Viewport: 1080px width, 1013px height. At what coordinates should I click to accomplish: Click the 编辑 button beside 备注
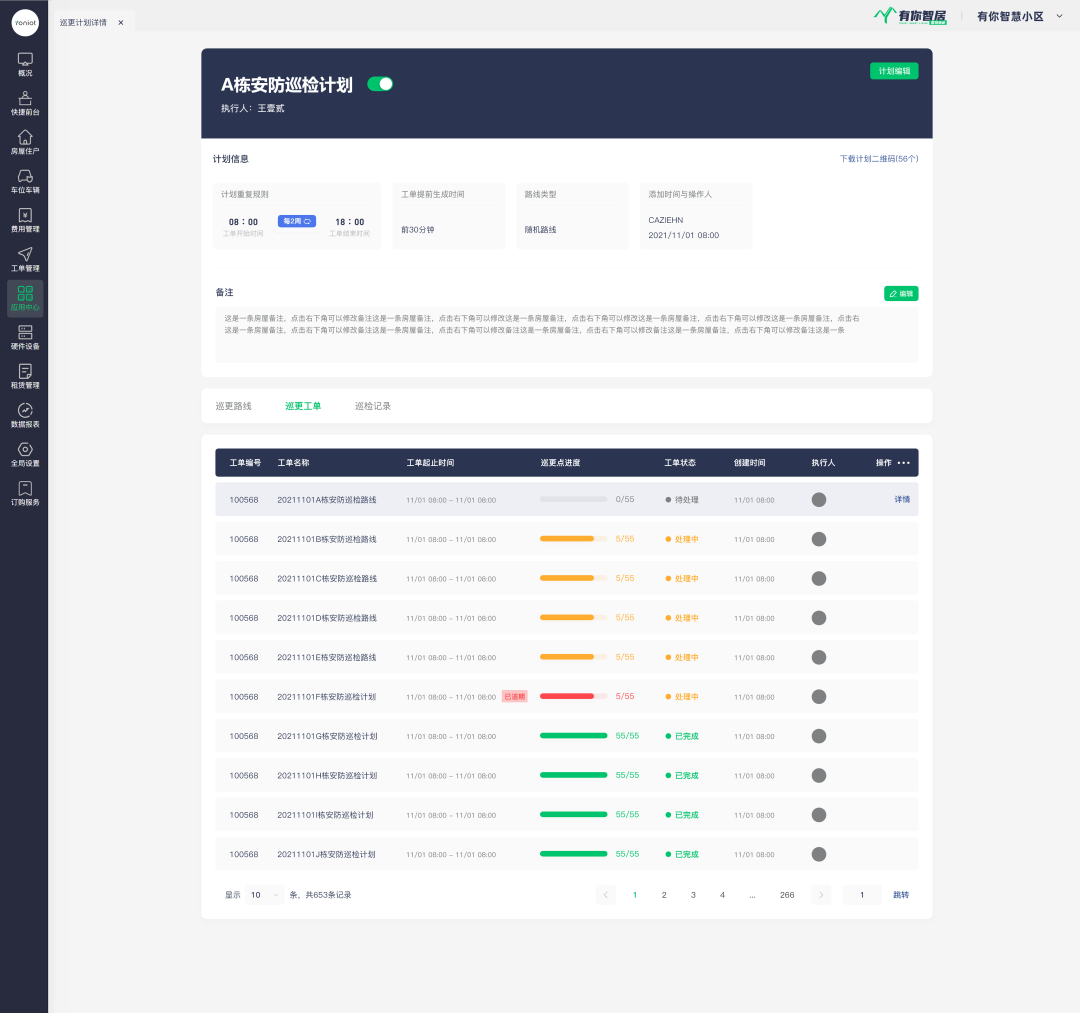pyautogui.click(x=900, y=294)
